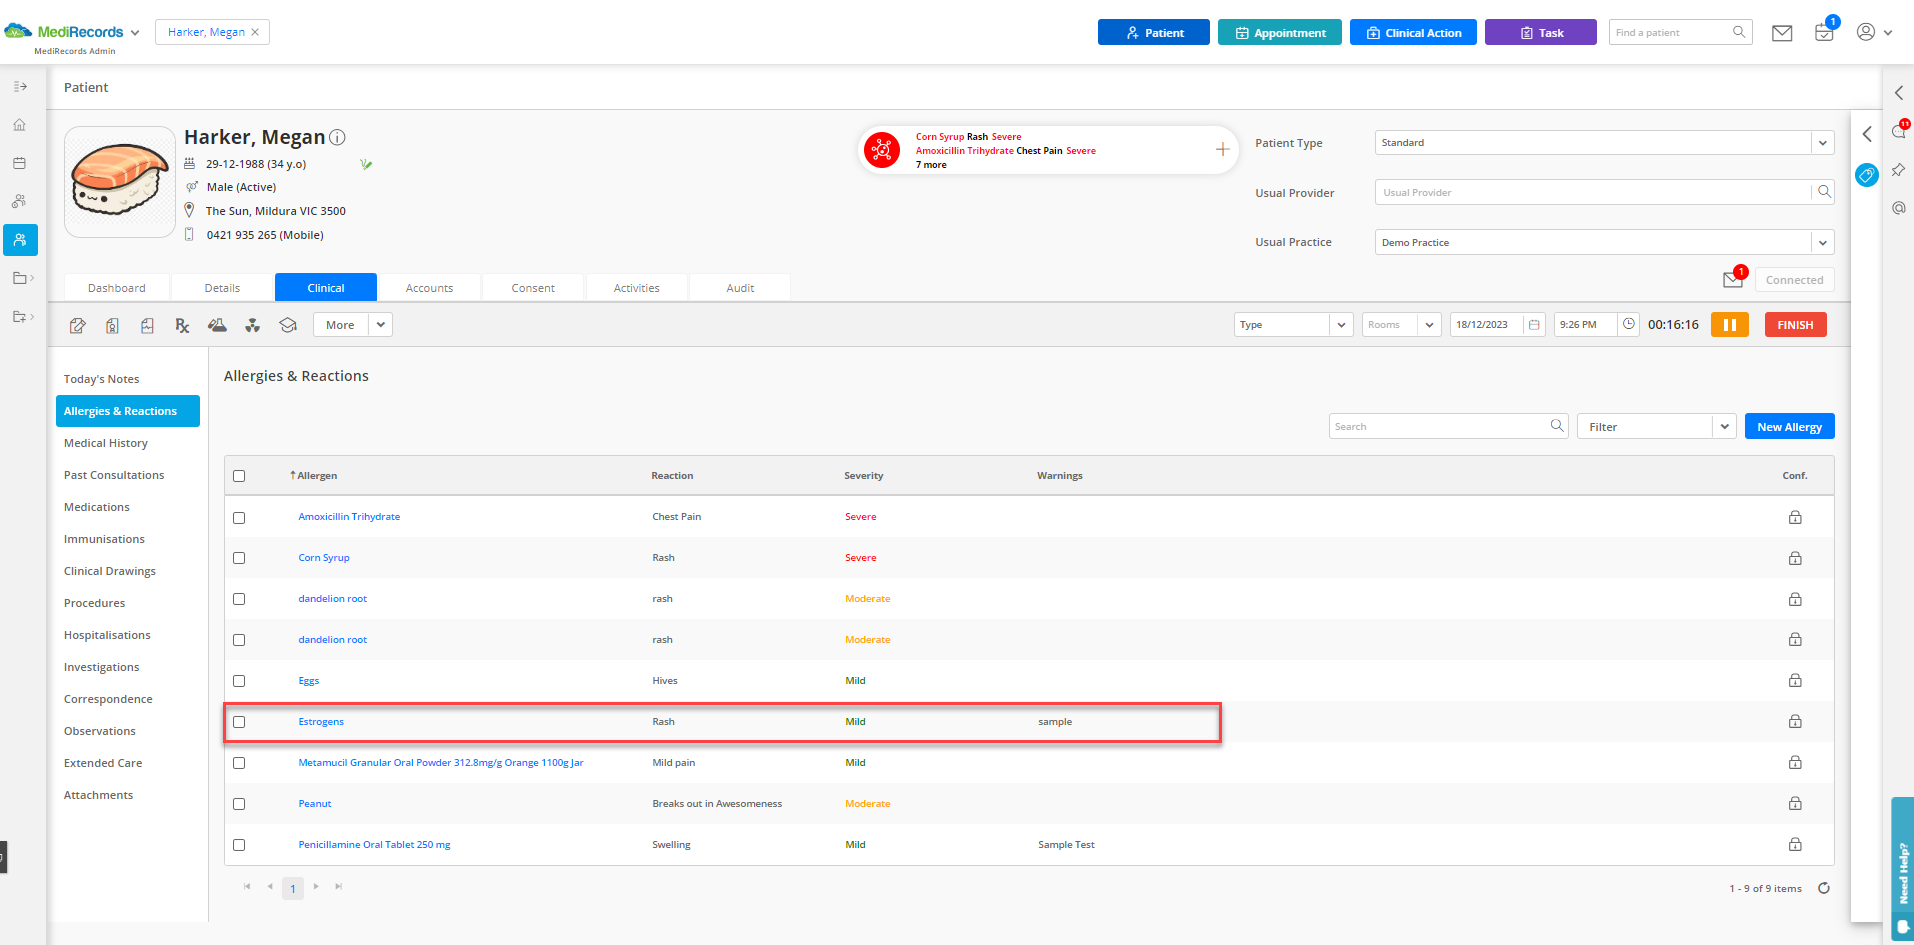Open the calendar picker beside 18/12/2023

1534,325
